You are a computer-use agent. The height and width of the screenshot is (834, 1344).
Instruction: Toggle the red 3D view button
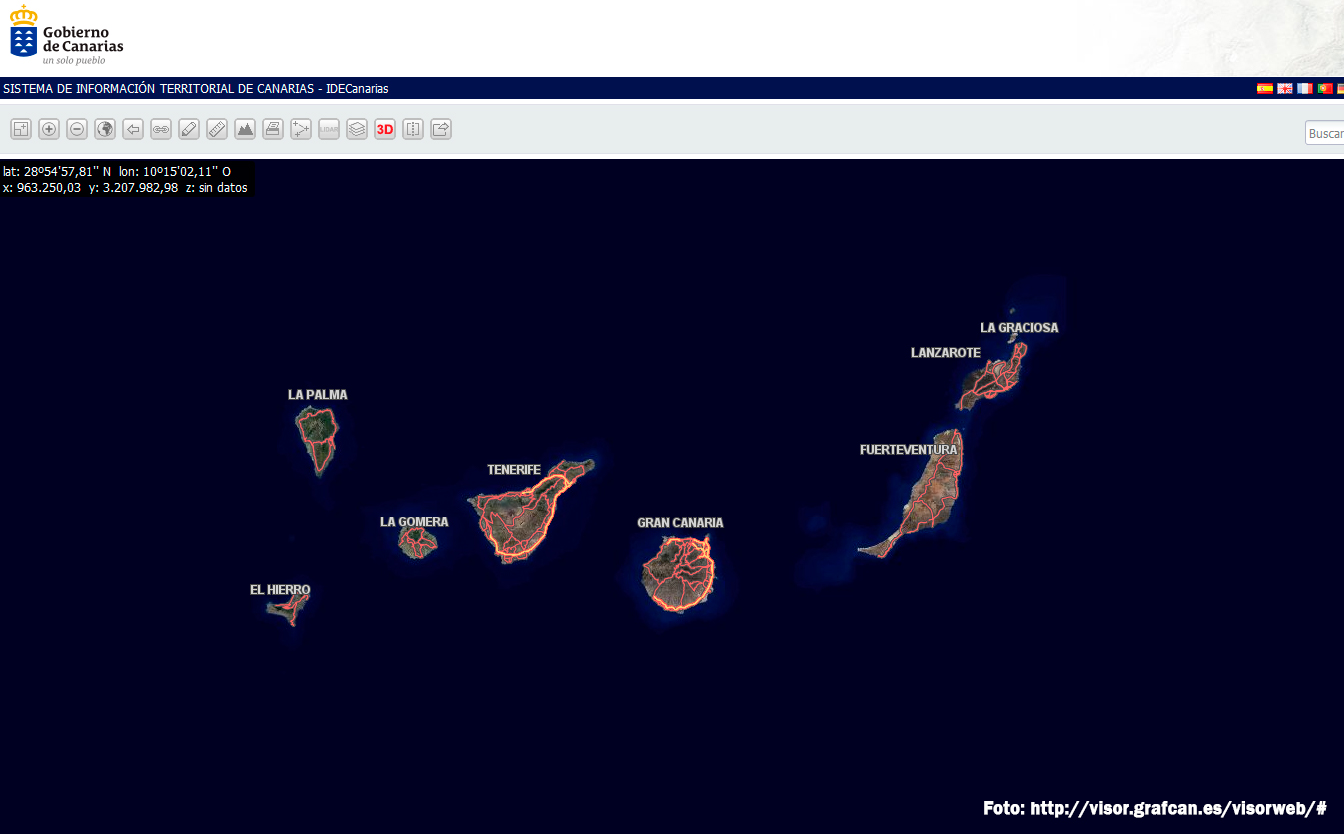tap(385, 129)
